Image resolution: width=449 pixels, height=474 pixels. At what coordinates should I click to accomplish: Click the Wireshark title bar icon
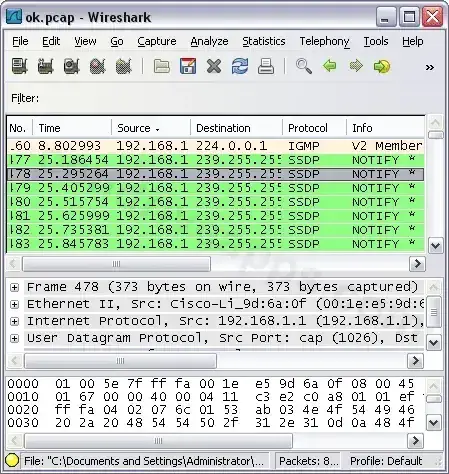pos(14,16)
